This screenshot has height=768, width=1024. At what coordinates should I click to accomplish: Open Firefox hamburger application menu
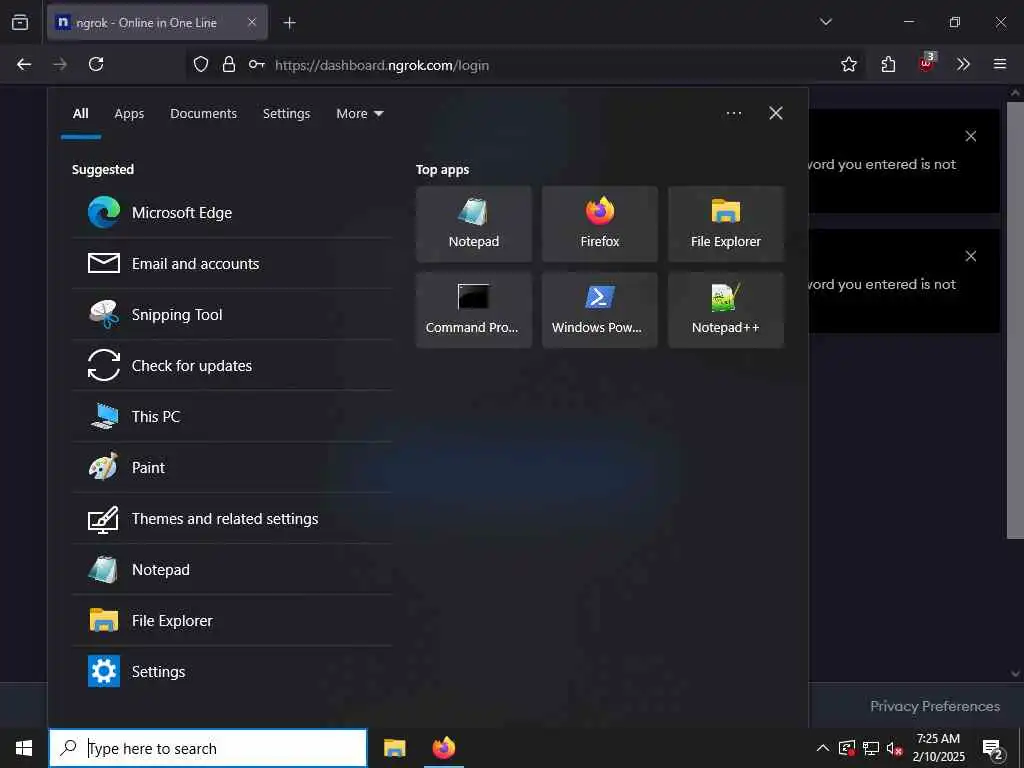tap(1000, 64)
